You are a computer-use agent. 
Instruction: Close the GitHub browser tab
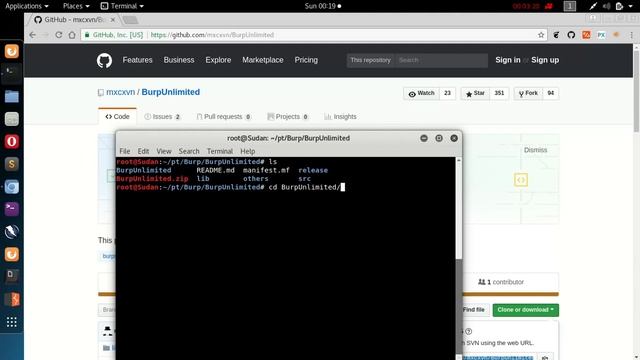[113, 20]
